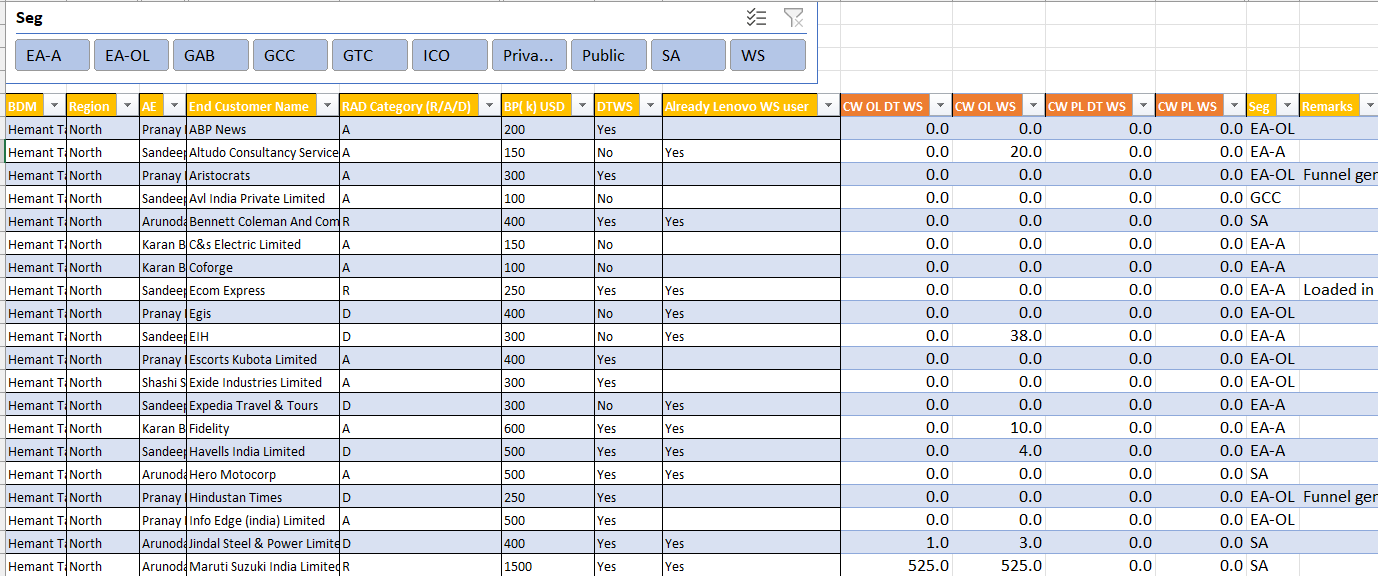Screen dimensions: 1378x576
Task: Select the Seg slicer title header
Action: pyautogui.click(x=30, y=18)
